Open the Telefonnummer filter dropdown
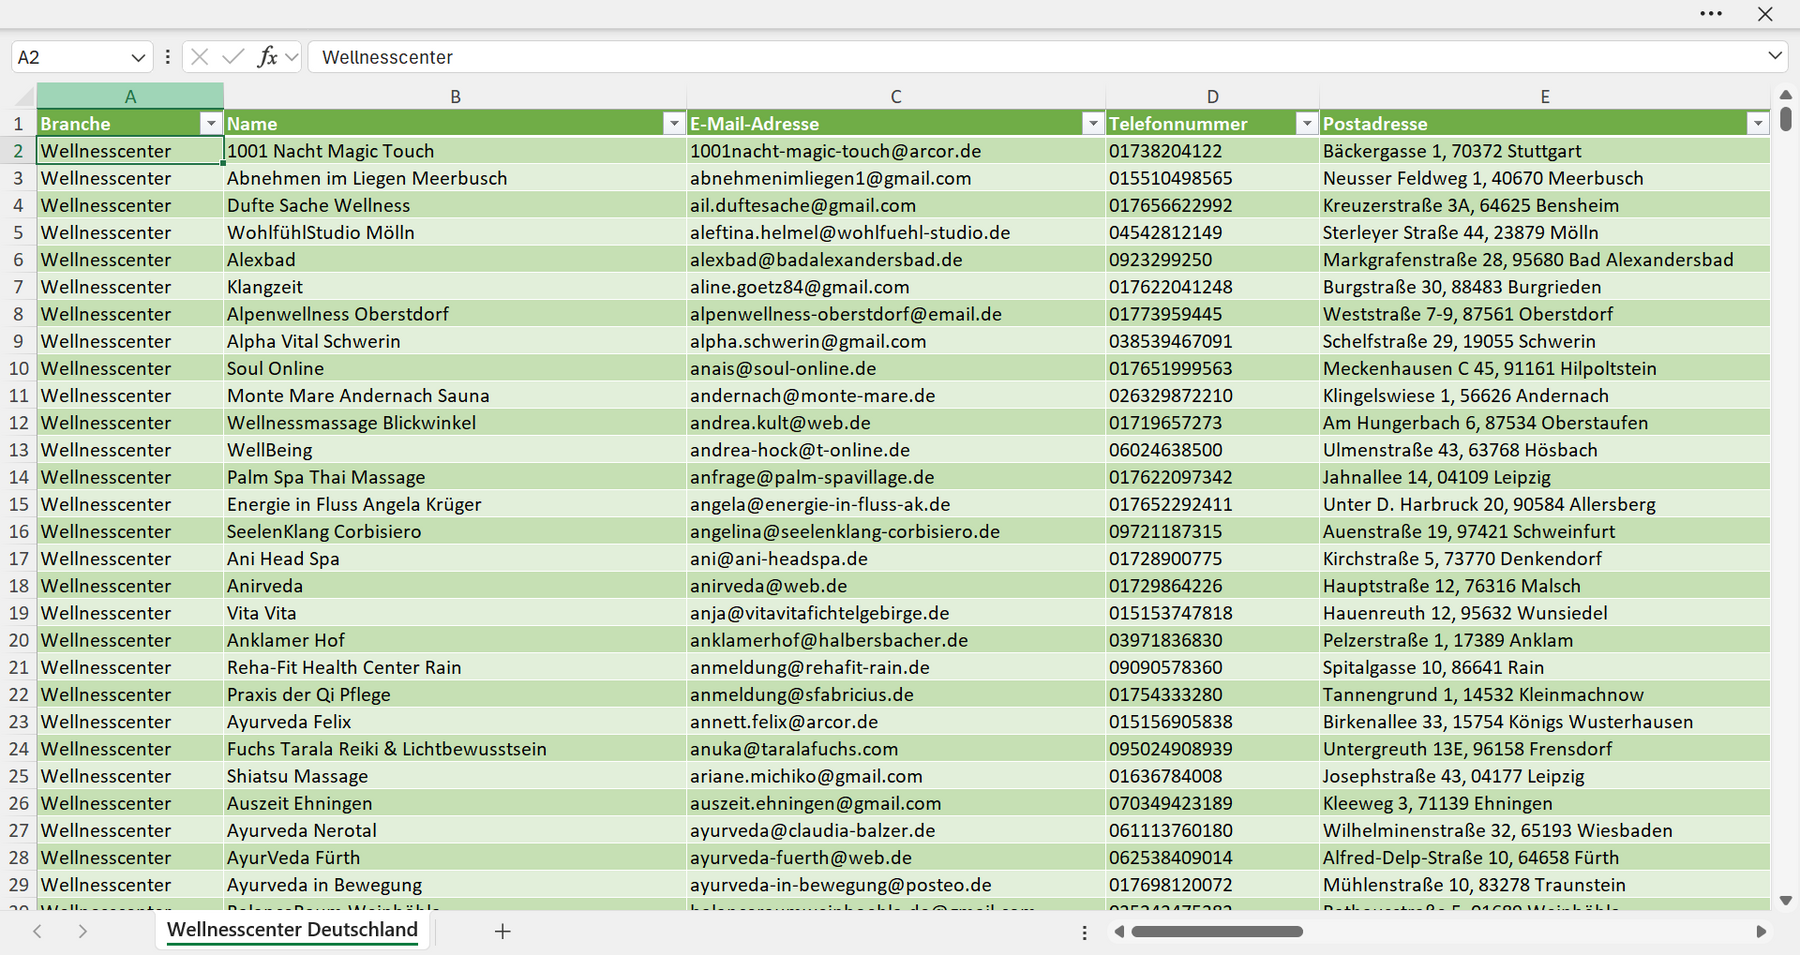 [1306, 123]
